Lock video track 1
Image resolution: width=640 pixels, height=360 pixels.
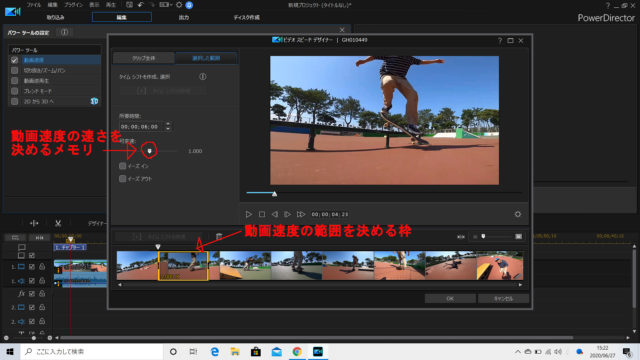coord(42,267)
